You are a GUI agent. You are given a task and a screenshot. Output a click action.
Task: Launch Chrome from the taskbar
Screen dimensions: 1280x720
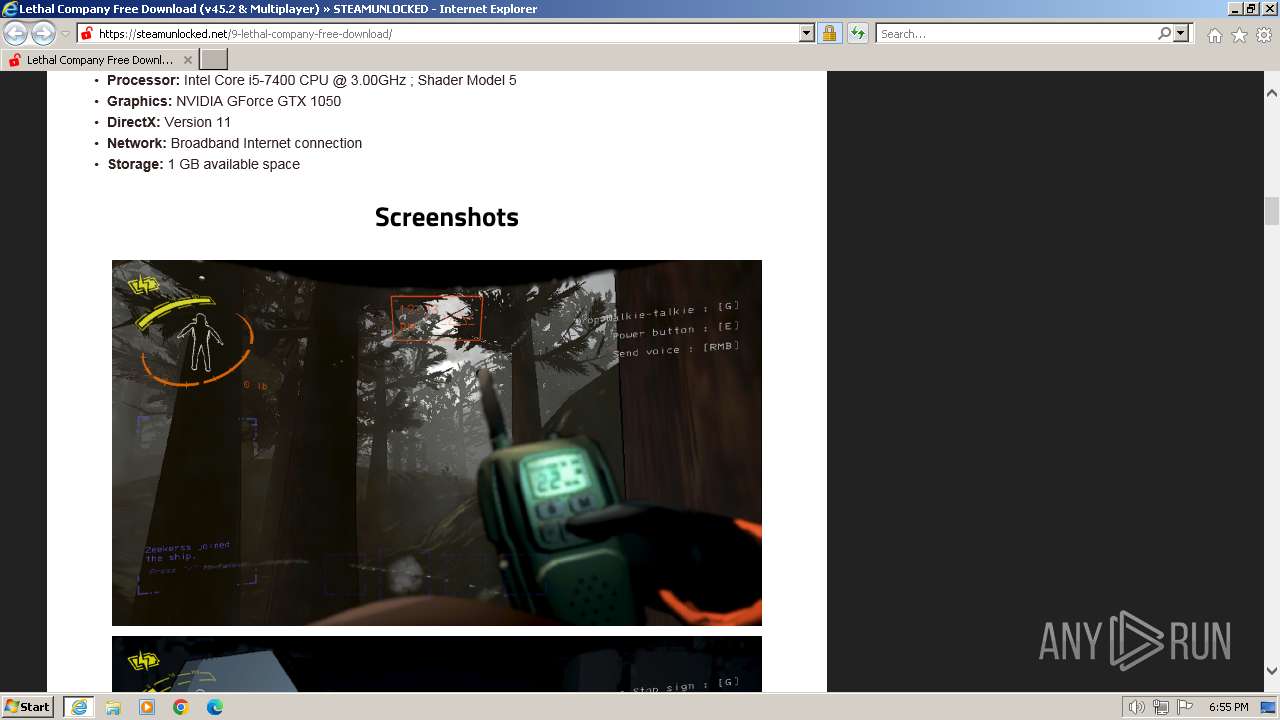pos(181,707)
